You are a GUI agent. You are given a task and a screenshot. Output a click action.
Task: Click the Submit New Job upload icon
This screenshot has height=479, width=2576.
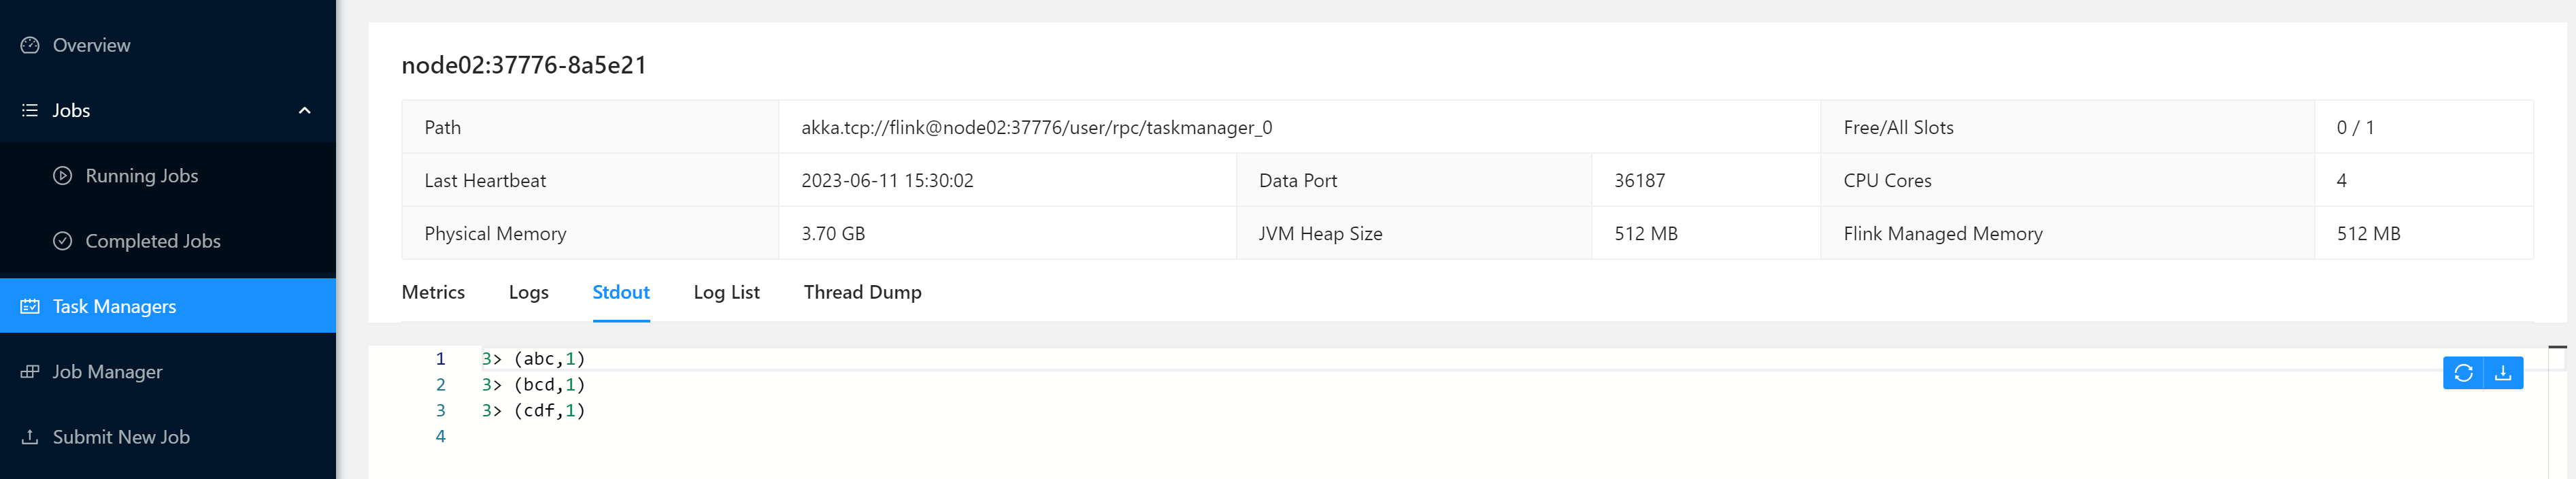click(30, 437)
